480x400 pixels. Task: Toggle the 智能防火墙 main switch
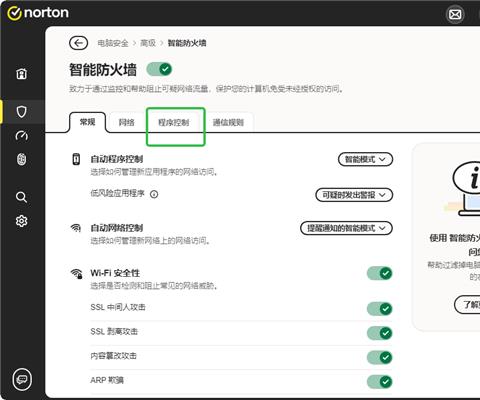(159, 69)
